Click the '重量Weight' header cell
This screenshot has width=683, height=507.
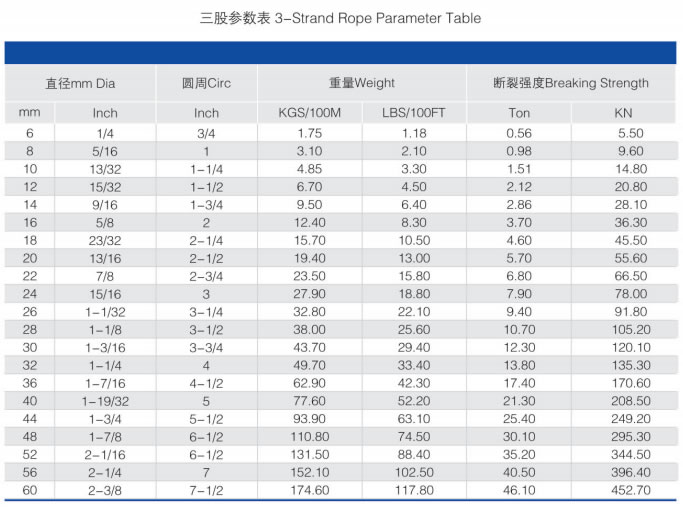pyautogui.click(x=361, y=83)
